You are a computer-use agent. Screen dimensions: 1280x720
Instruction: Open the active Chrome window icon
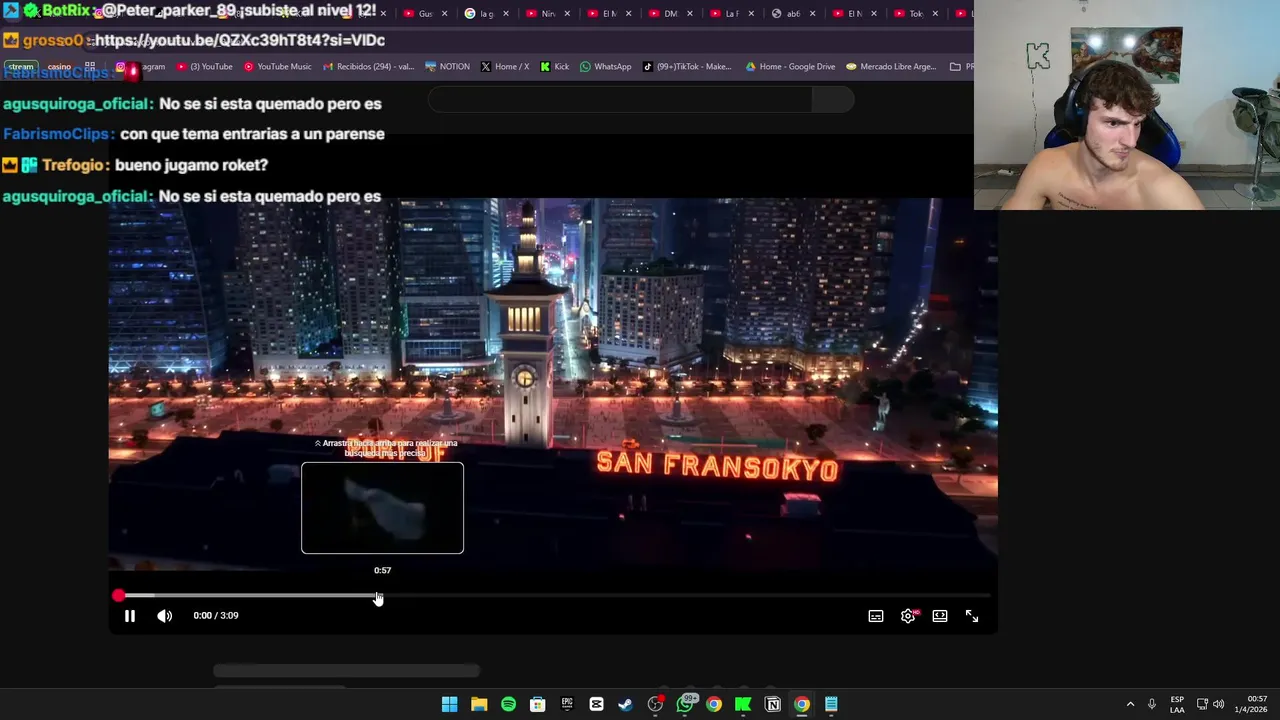[801, 704]
